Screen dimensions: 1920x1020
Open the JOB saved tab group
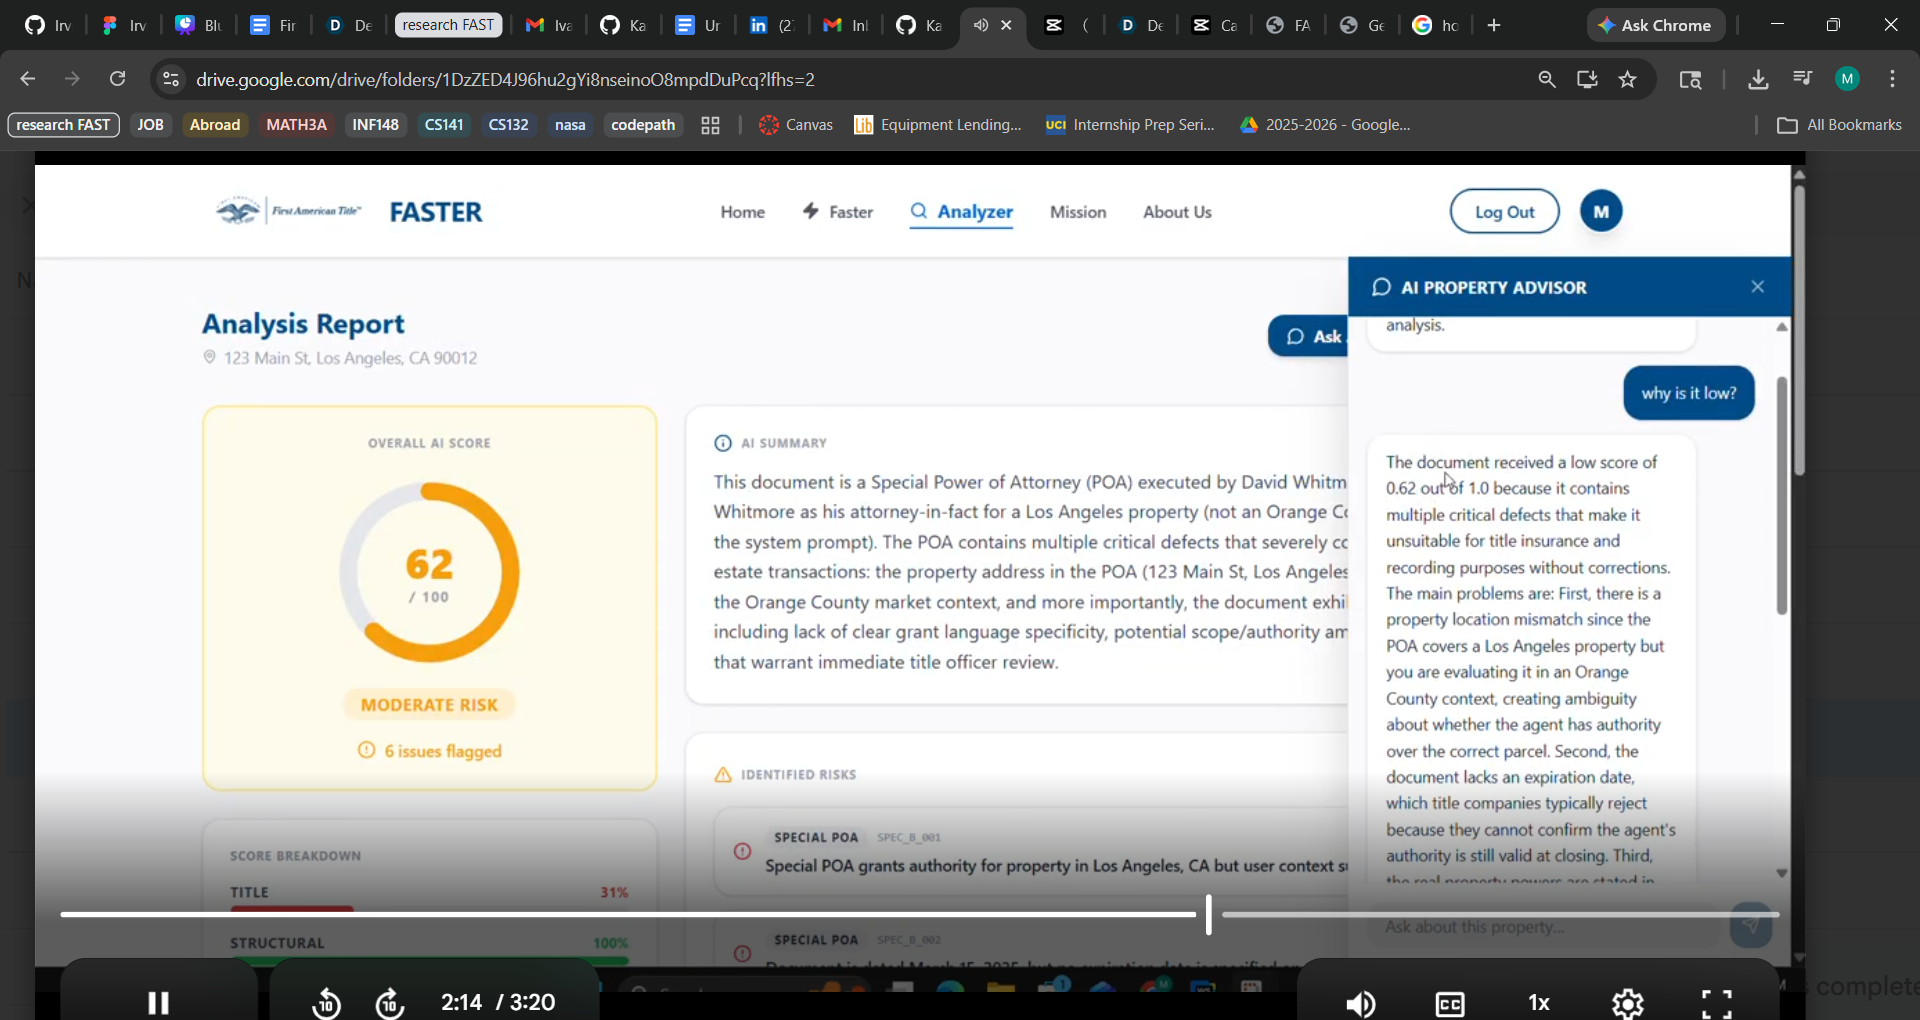tap(151, 125)
